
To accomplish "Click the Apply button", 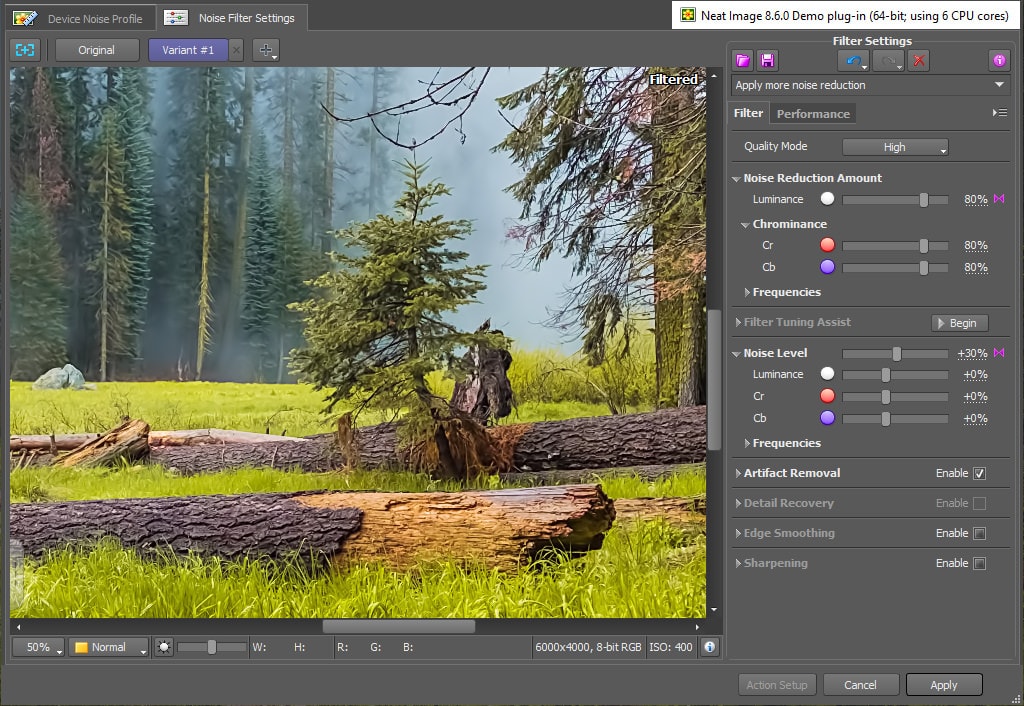I will 943,685.
